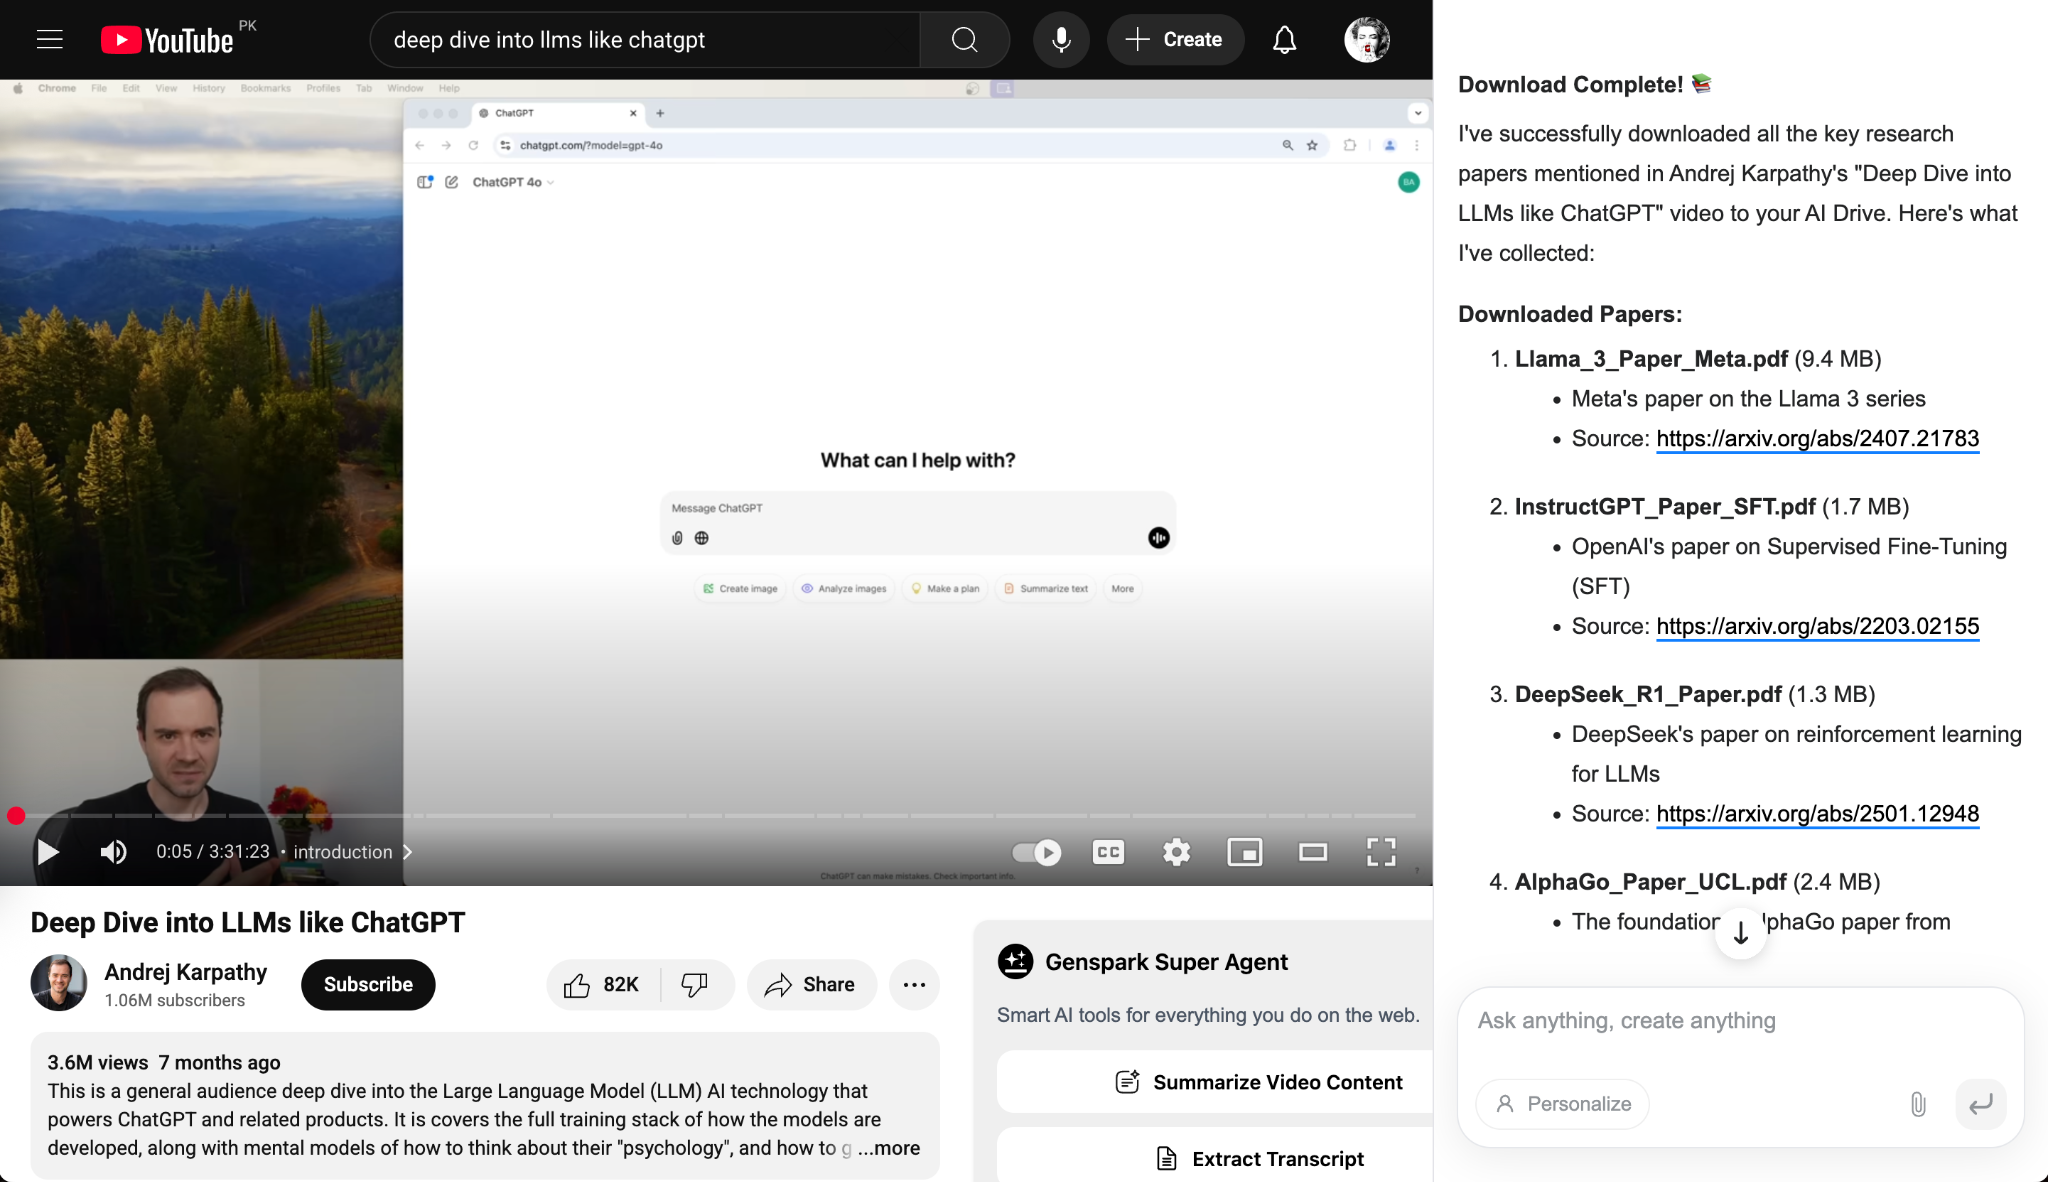The width and height of the screenshot is (2048, 1182).
Task: Click the search magnifier button
Action: point(964,40)
